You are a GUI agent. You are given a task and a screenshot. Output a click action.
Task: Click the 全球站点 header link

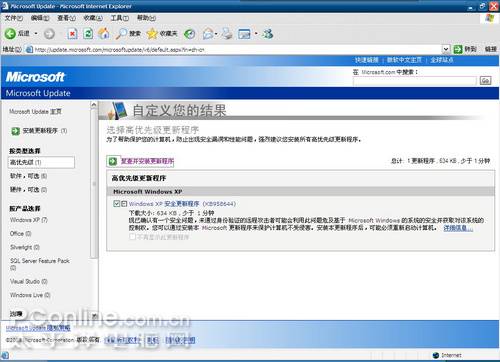coord(442,60)
